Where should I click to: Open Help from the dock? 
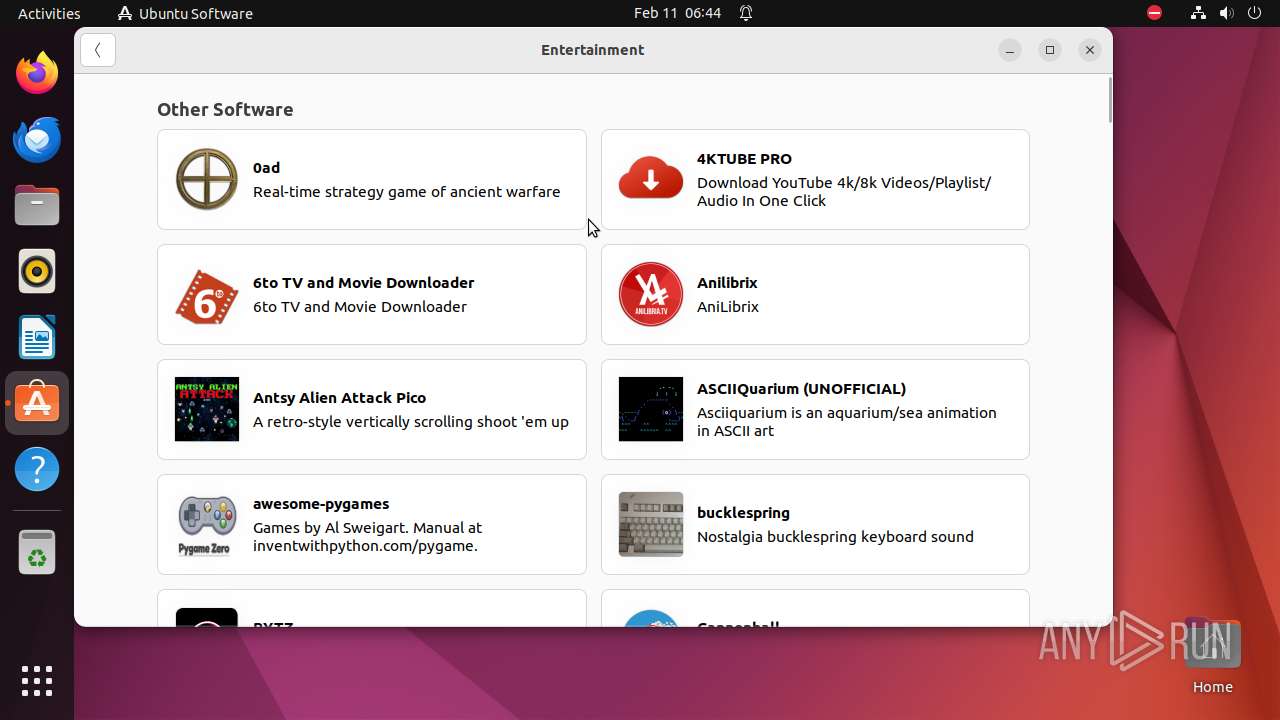pyautogui.click(x=37, y=469)
